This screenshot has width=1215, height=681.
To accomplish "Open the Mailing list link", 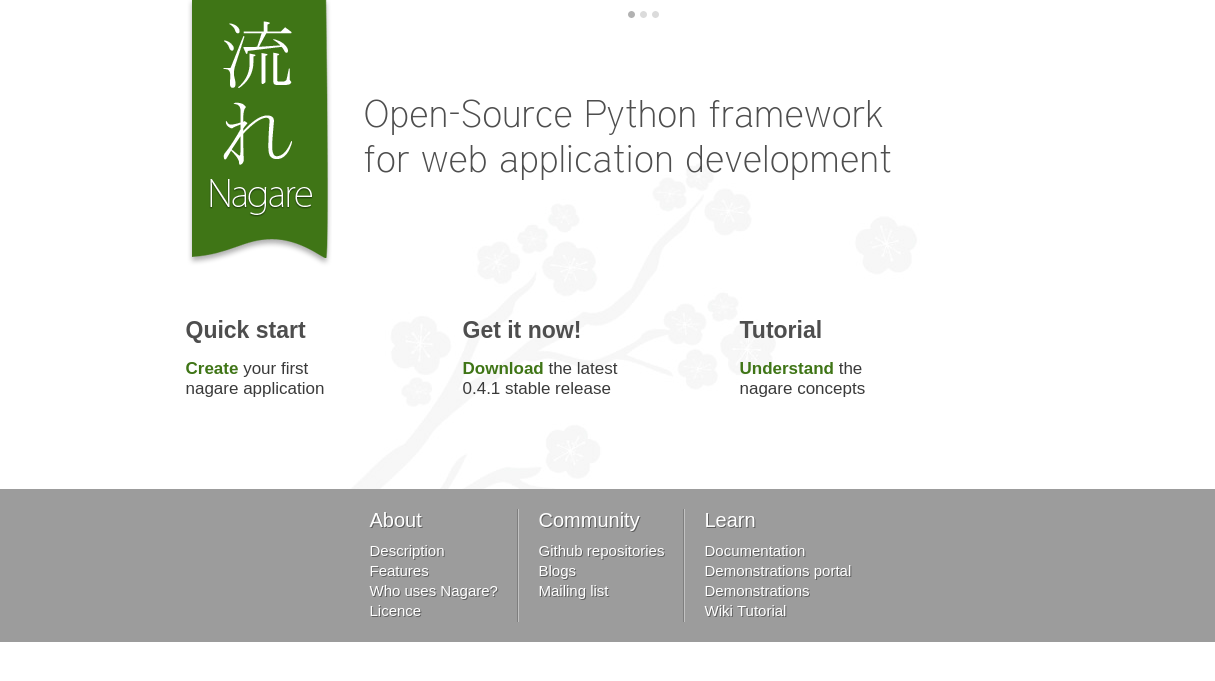I will click(573, 591).
